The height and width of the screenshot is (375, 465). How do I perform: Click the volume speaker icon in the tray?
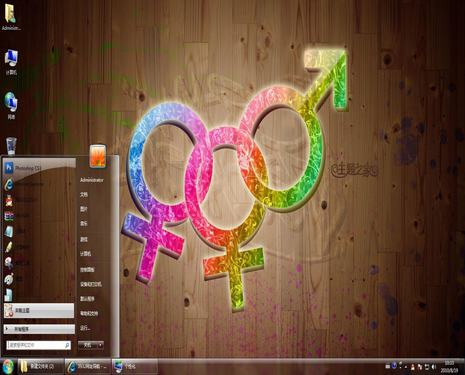(x=434, y=367)
